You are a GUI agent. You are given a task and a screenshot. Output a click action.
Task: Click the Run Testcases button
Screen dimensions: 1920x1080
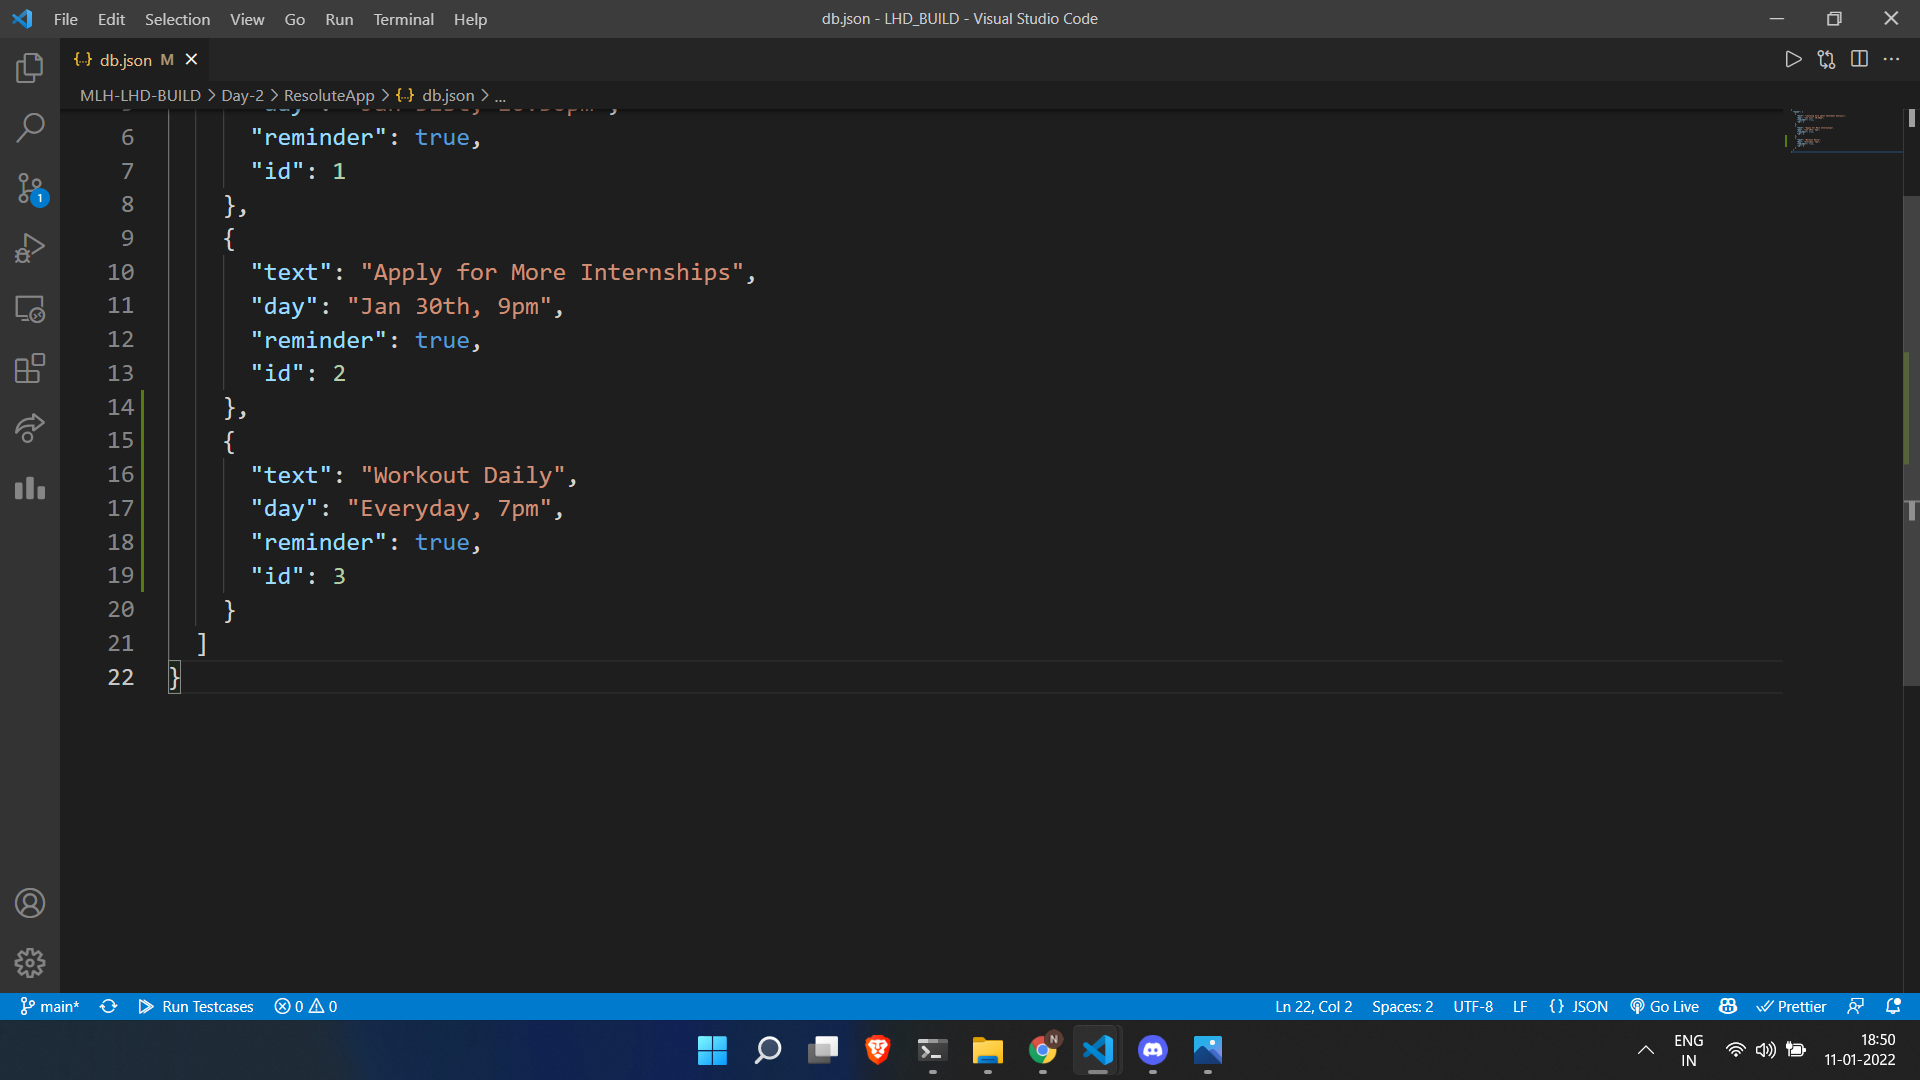click(196, 1007)
